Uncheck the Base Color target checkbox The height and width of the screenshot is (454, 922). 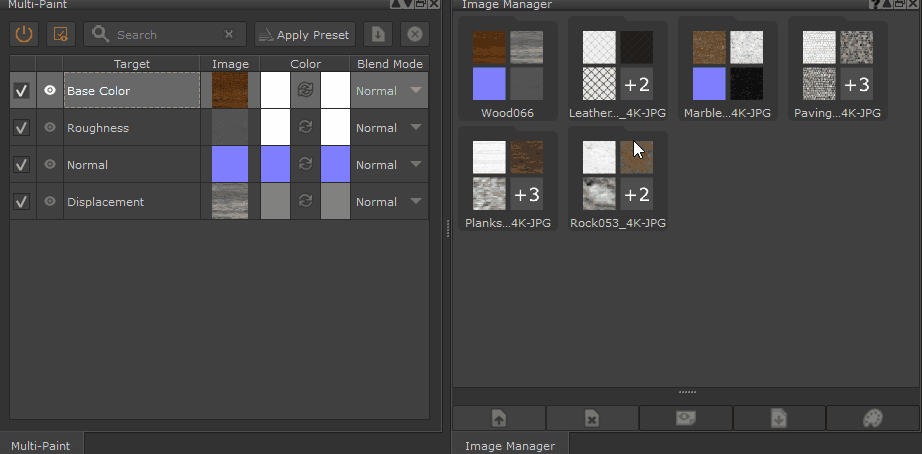22,91
